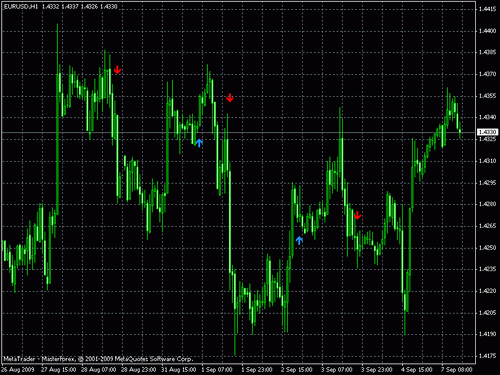500x375 pixels.
Task: Click the horizontal current price line
Action: pos(238,133)
